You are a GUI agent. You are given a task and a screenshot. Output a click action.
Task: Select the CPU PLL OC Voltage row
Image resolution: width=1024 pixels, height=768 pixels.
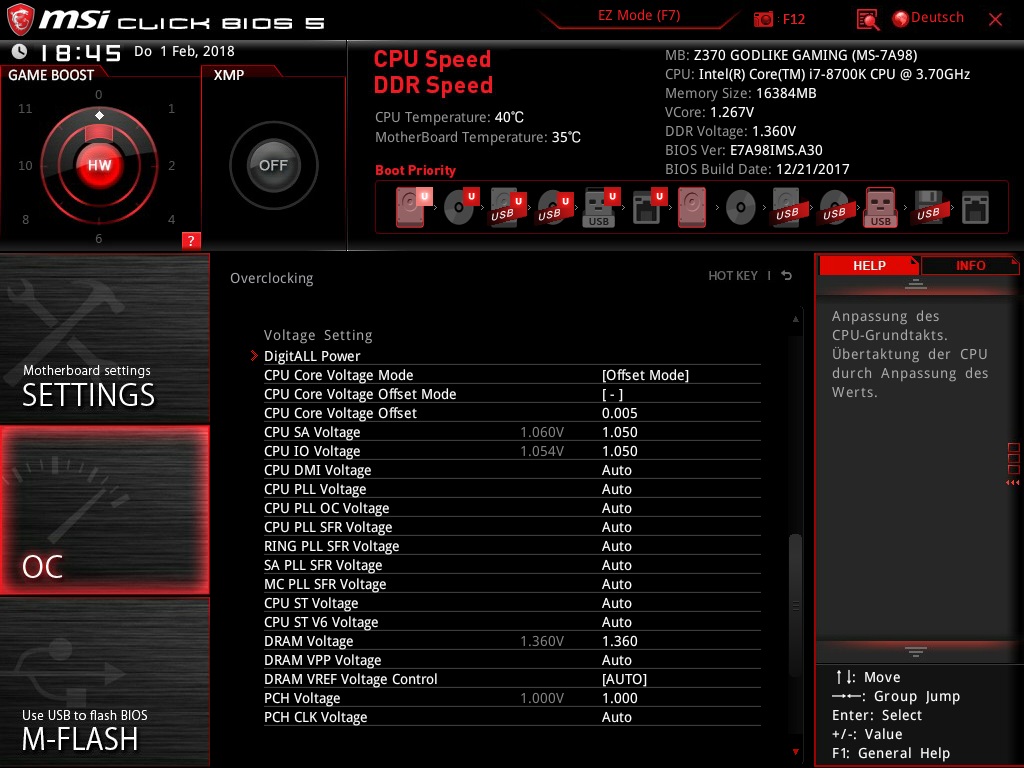[512, 507]
